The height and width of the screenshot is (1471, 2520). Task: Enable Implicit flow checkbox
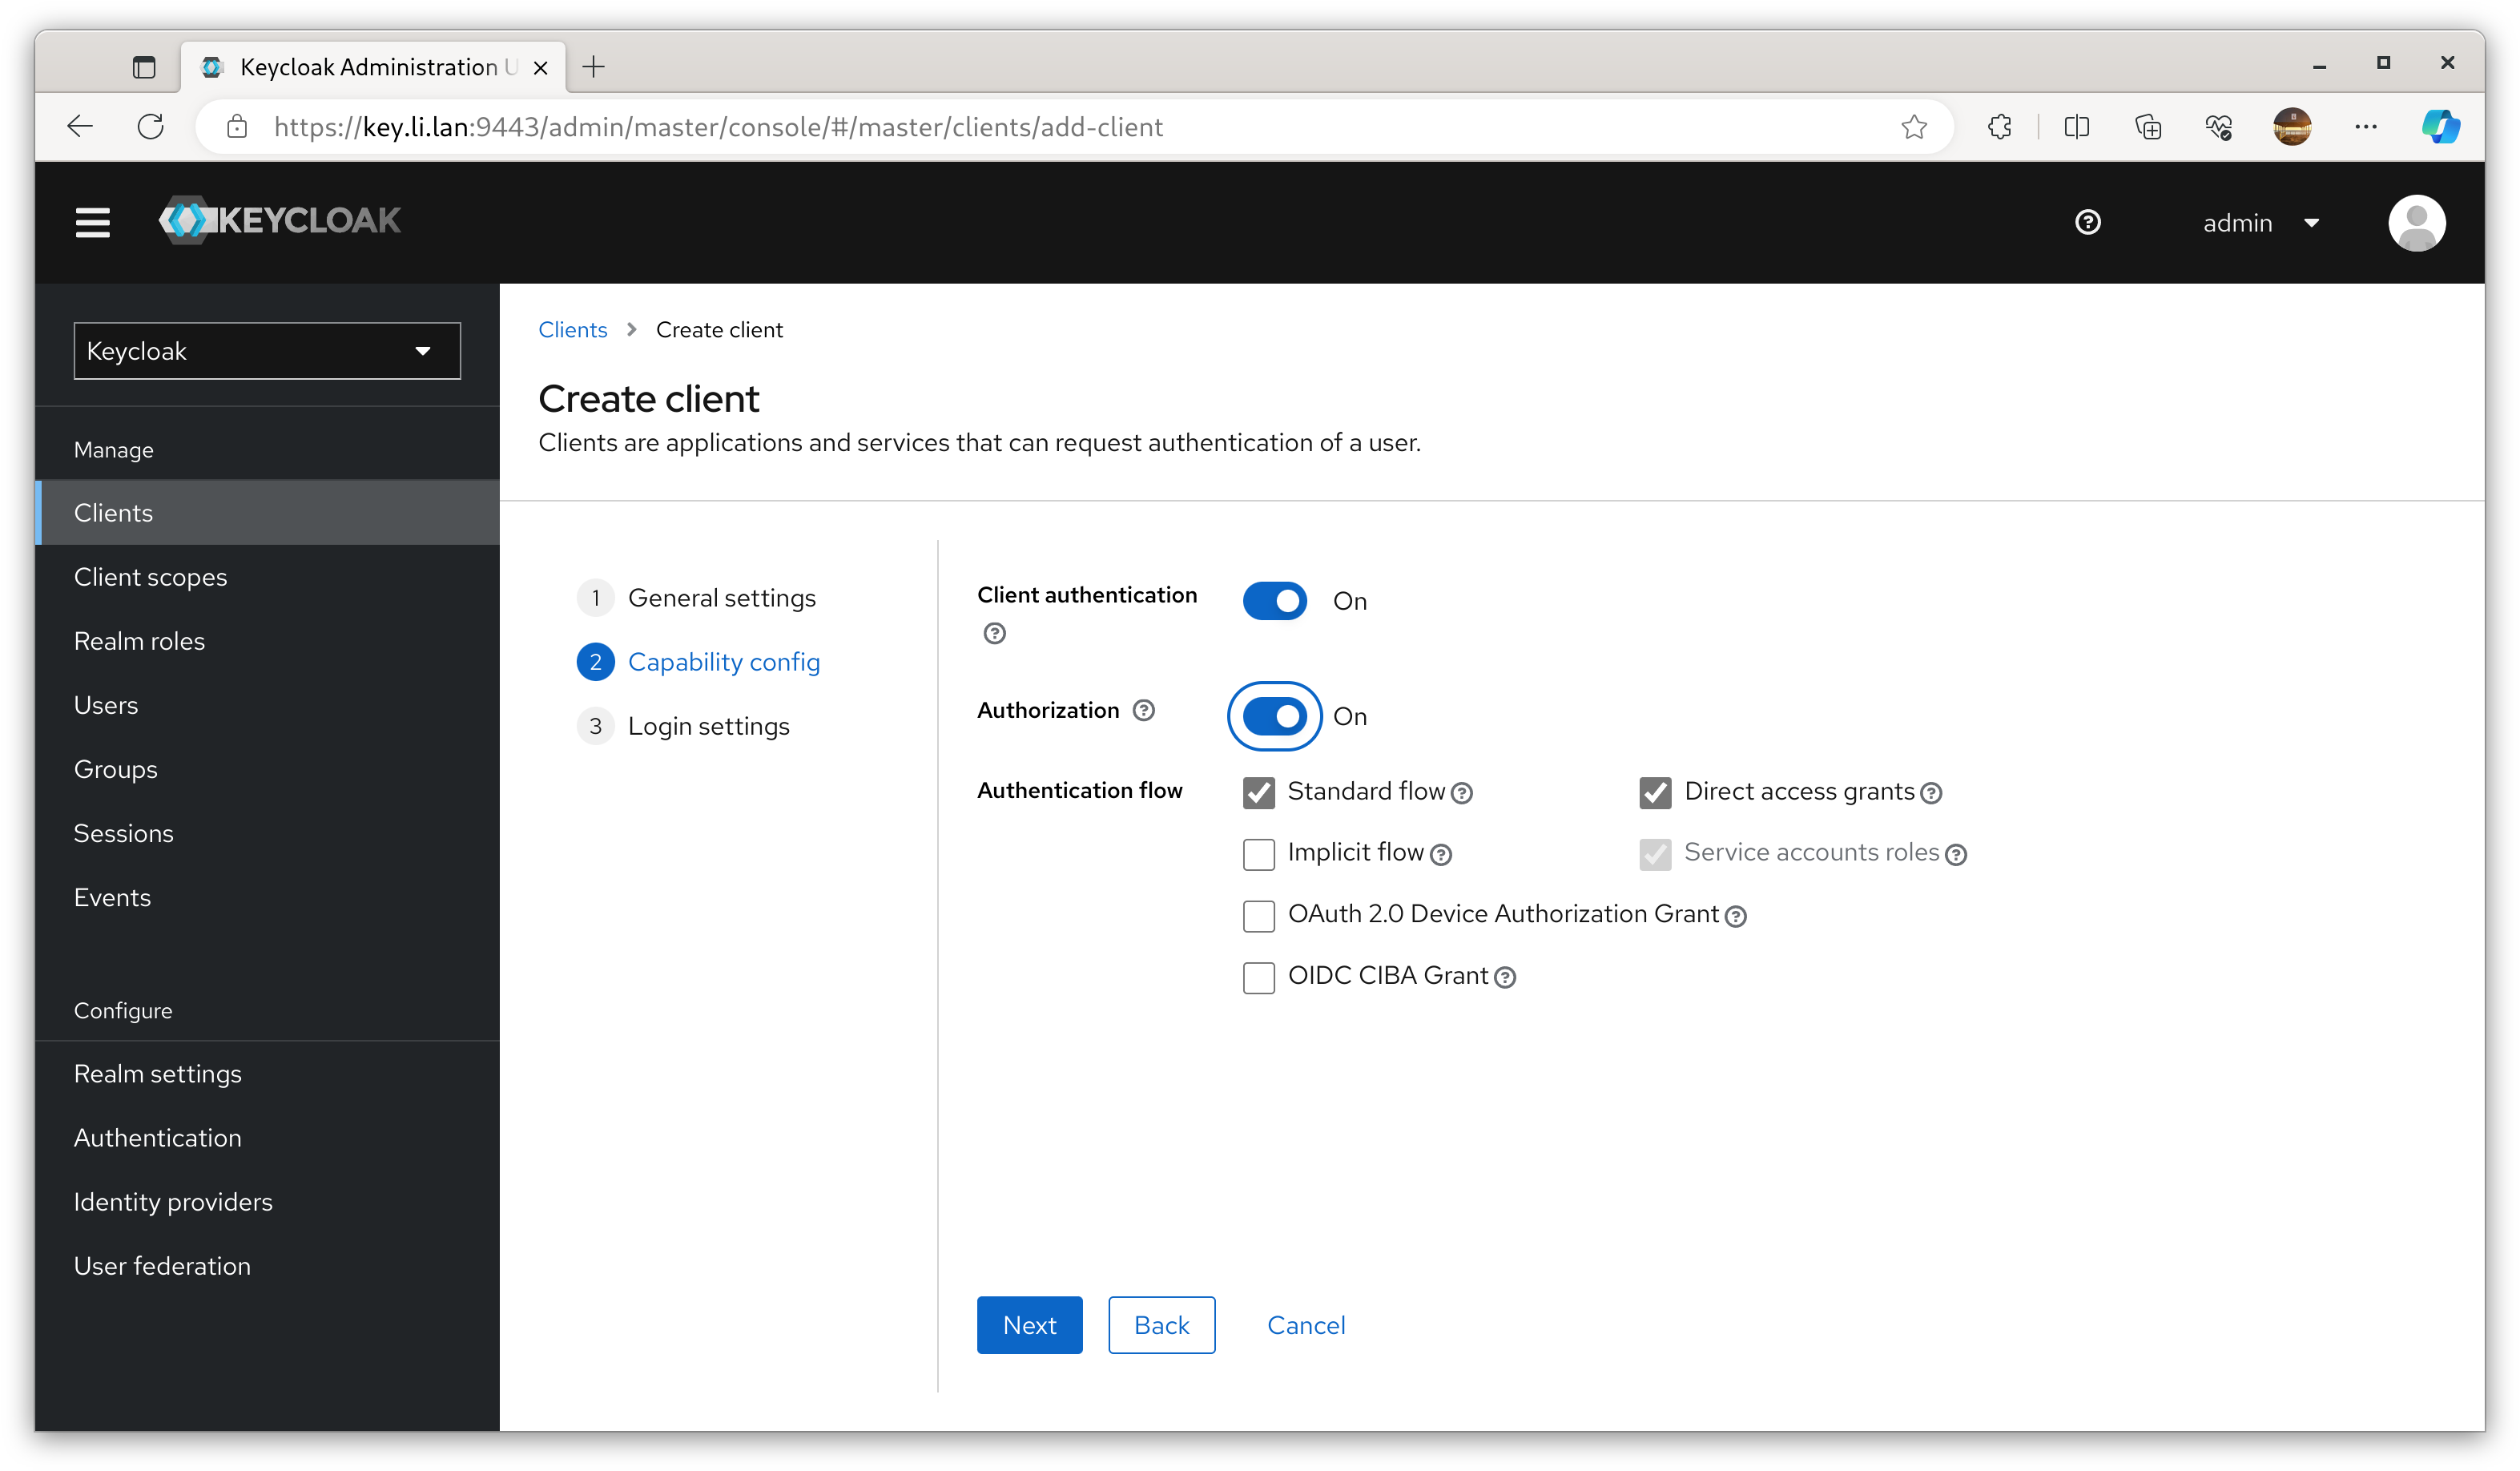(x=1258, y=854)
